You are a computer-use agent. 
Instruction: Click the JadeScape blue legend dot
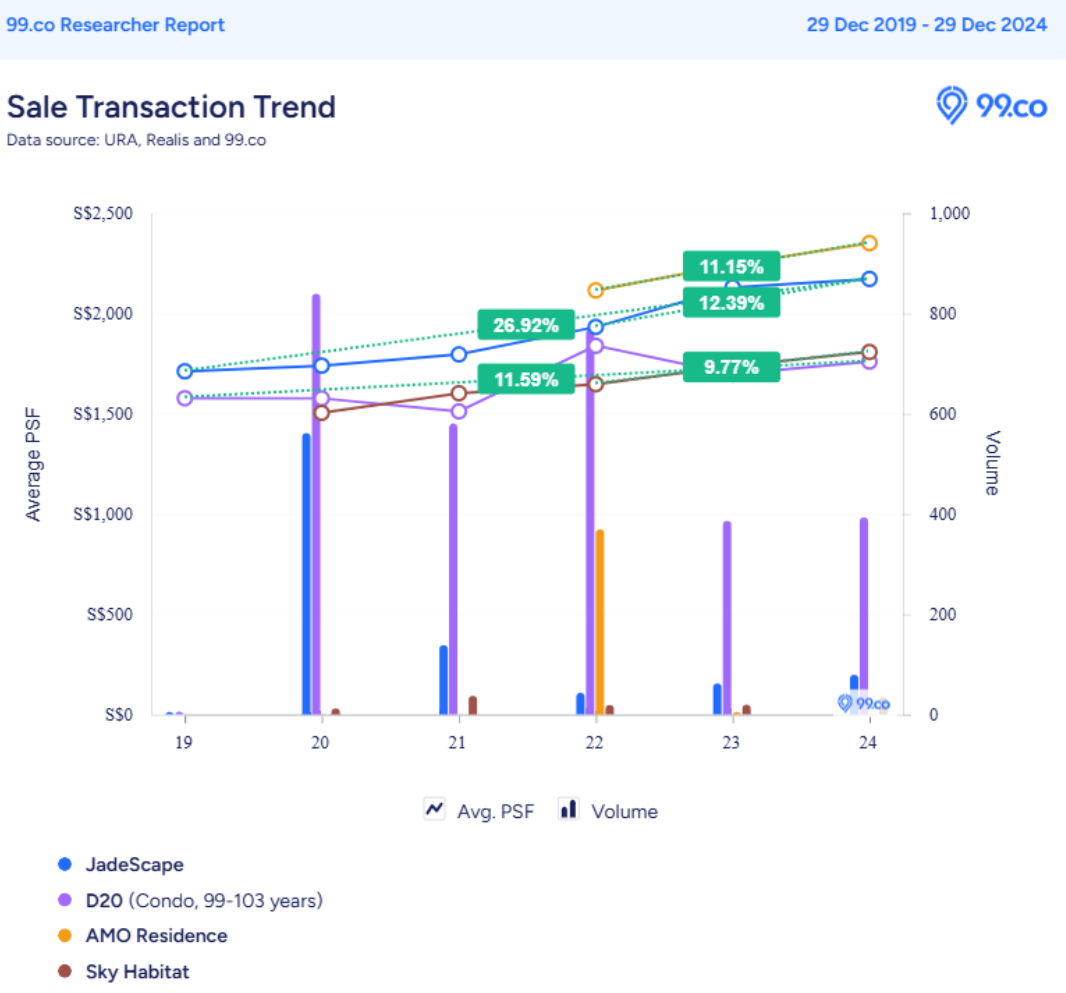(x=66, y=865)
